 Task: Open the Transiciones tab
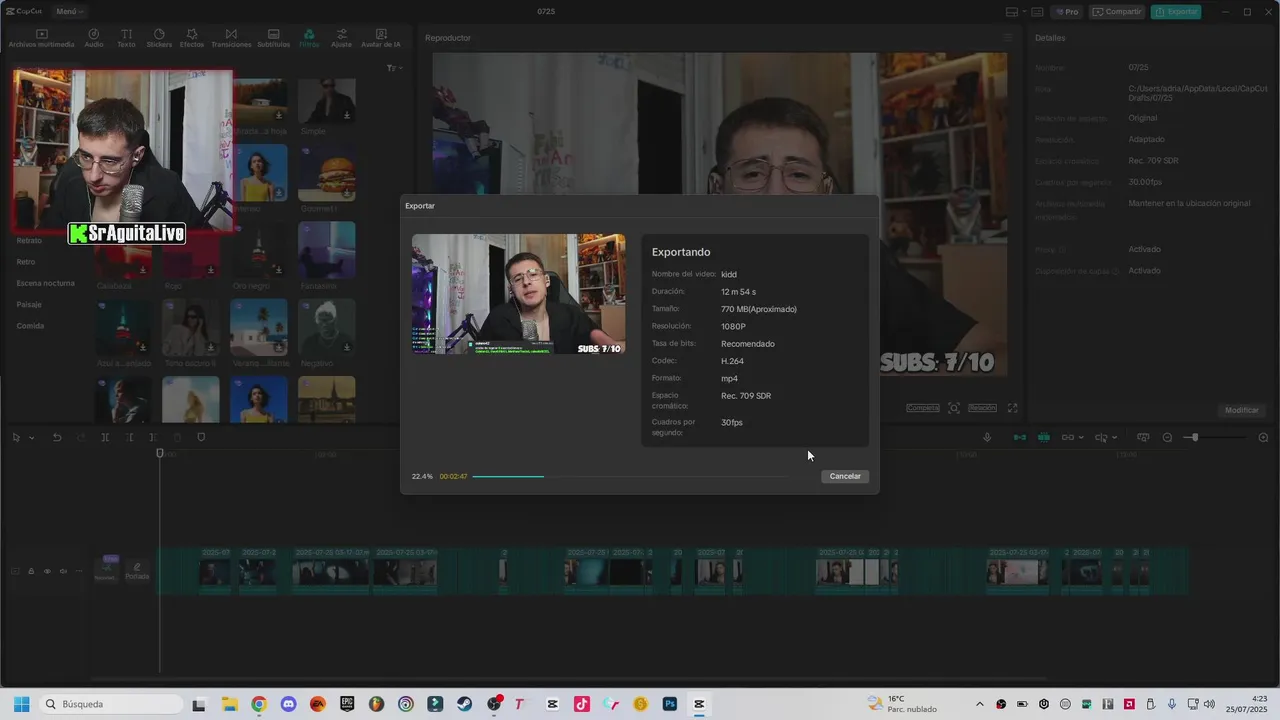tap(231, 38)
